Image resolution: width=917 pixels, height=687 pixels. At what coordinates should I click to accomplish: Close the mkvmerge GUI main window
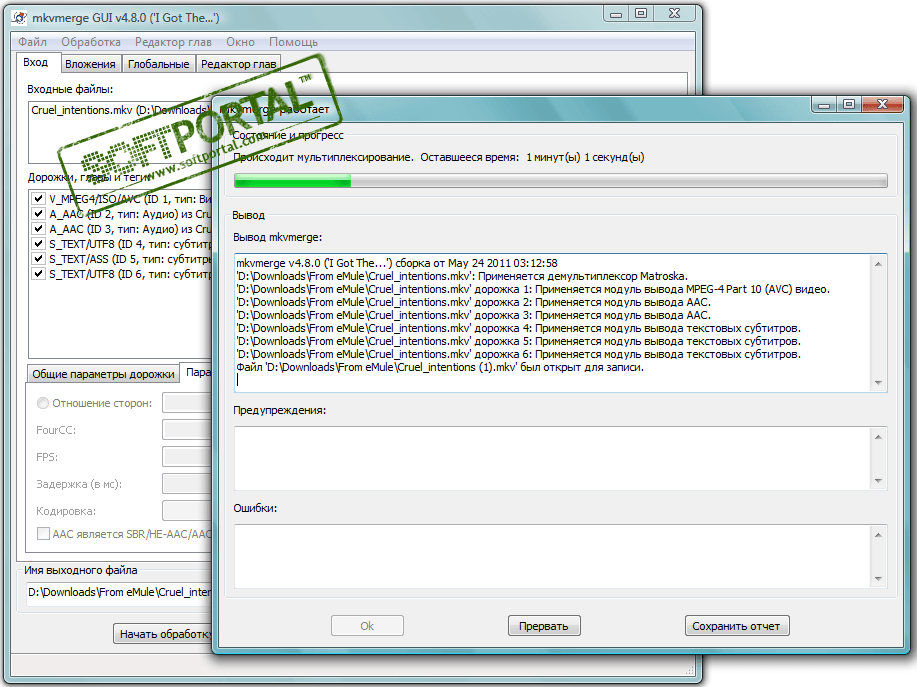tap(674, 14)
